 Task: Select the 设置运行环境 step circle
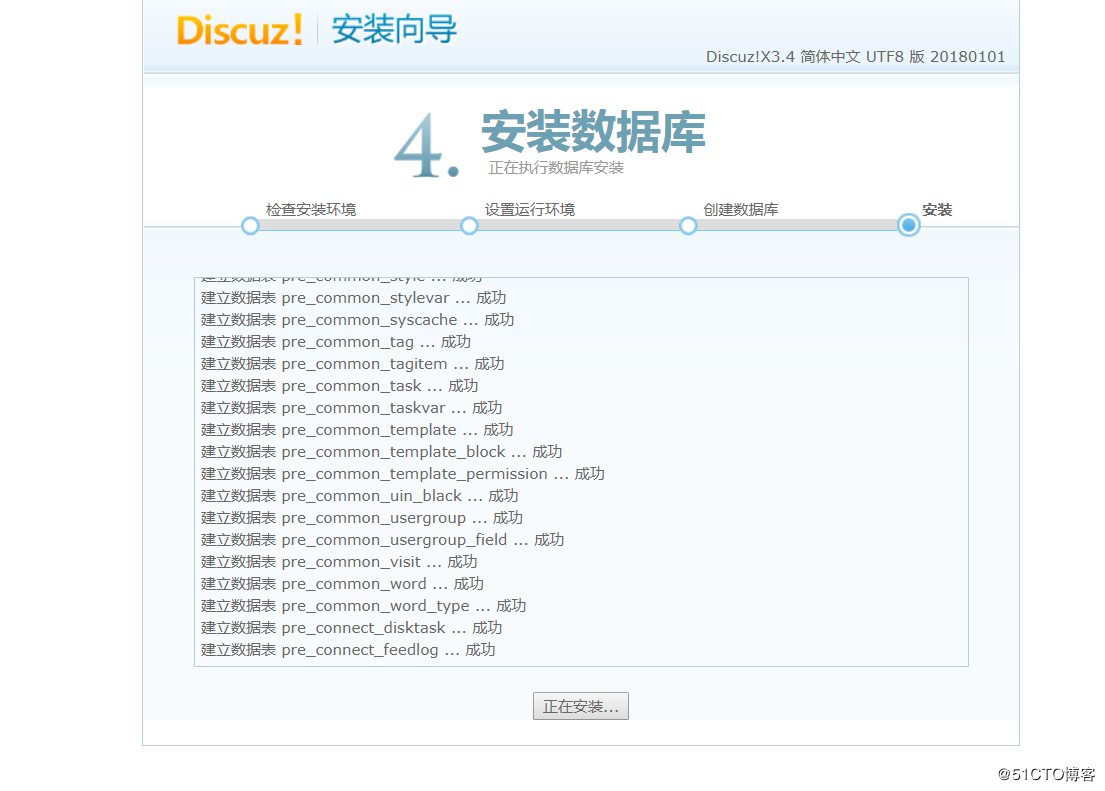[x=469, y=226]
